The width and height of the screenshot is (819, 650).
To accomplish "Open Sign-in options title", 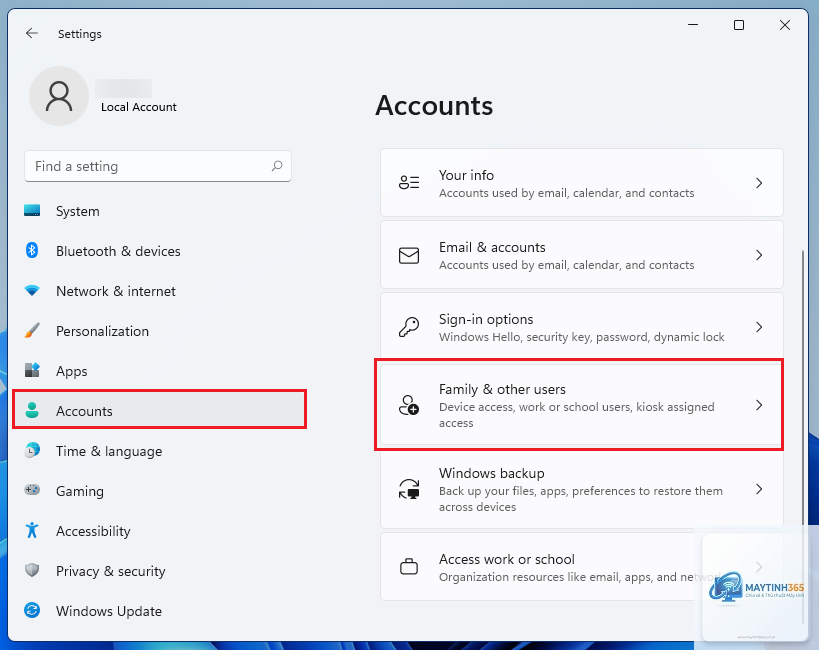I will pyautogui.click(x=486, y=319).
